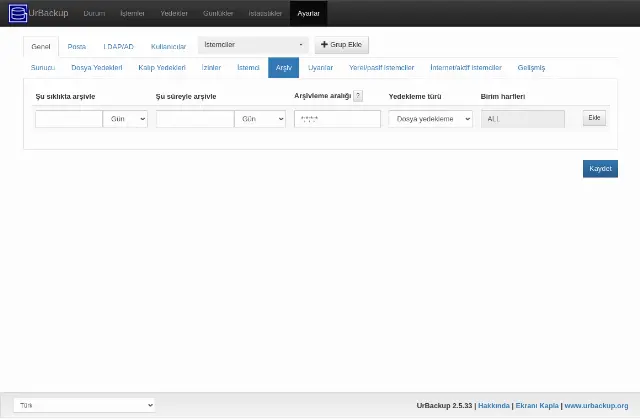The width and height of the screenshot is (640, 420).
Task: Click the Ekranı Kapla link
Action: [537, 406]
